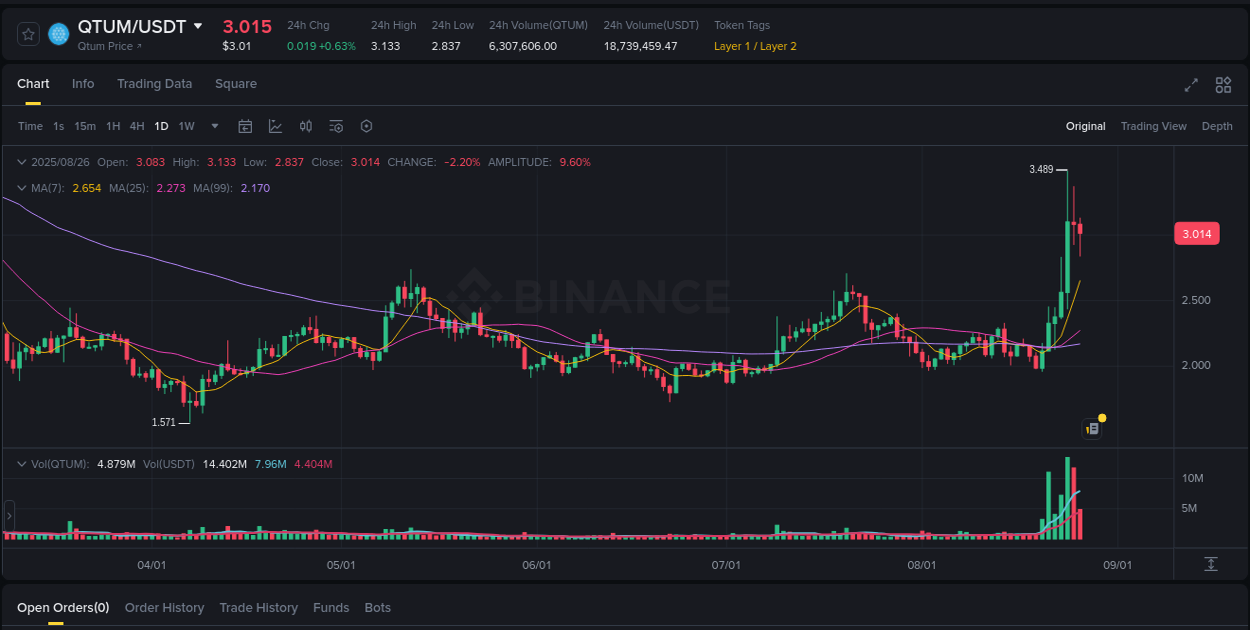Click the yellow notification dot near the chart
Screen dimensions: 1250x630
click(1102, 416)
